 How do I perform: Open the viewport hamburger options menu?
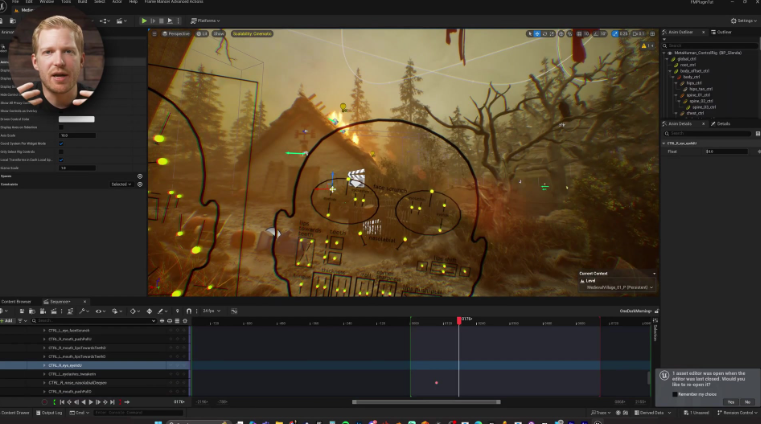[154, 34]
